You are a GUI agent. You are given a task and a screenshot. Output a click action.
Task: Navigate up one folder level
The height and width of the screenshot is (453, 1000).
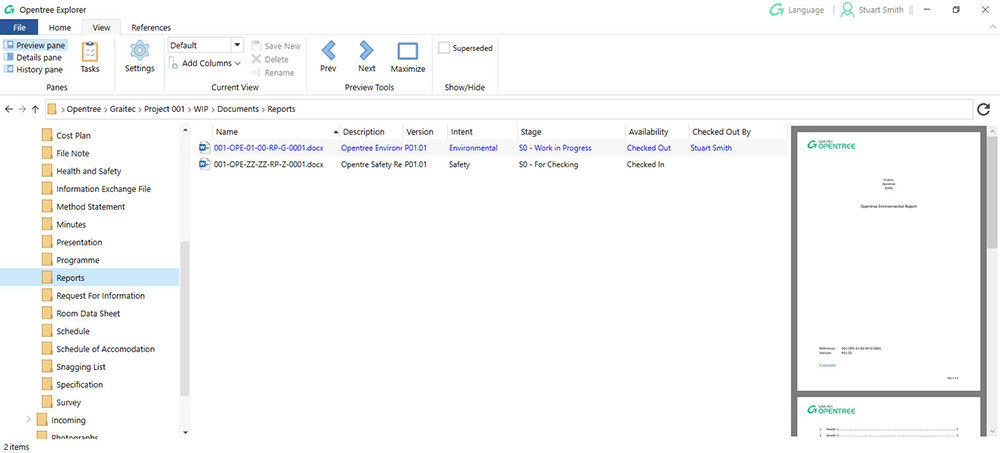[x=36, y=109]
